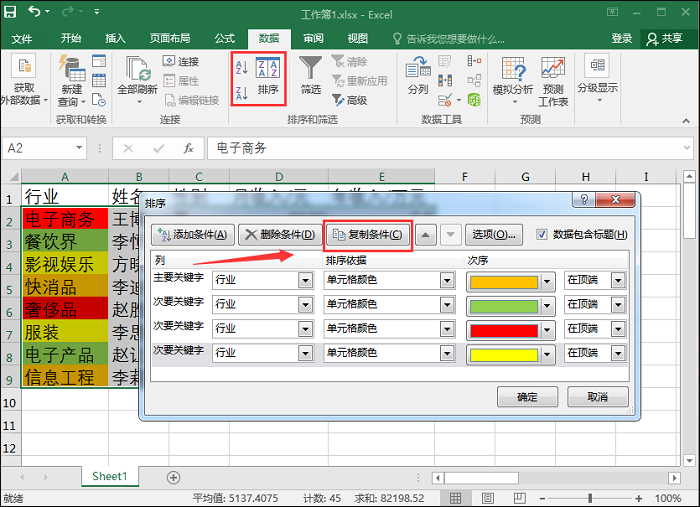Switch to Page Break Preview
The height and width of the screenshot is (507, 700).
tap(519, 498)
